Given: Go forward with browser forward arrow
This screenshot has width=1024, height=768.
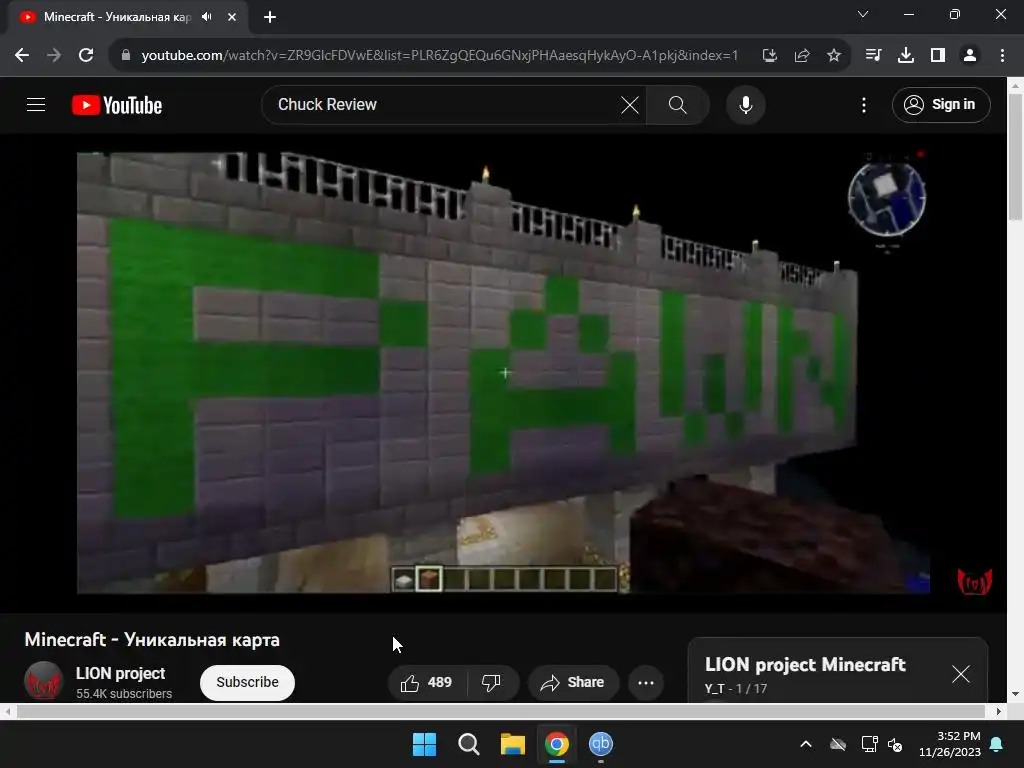Looking at the screenshot, I should pos(54,55).
